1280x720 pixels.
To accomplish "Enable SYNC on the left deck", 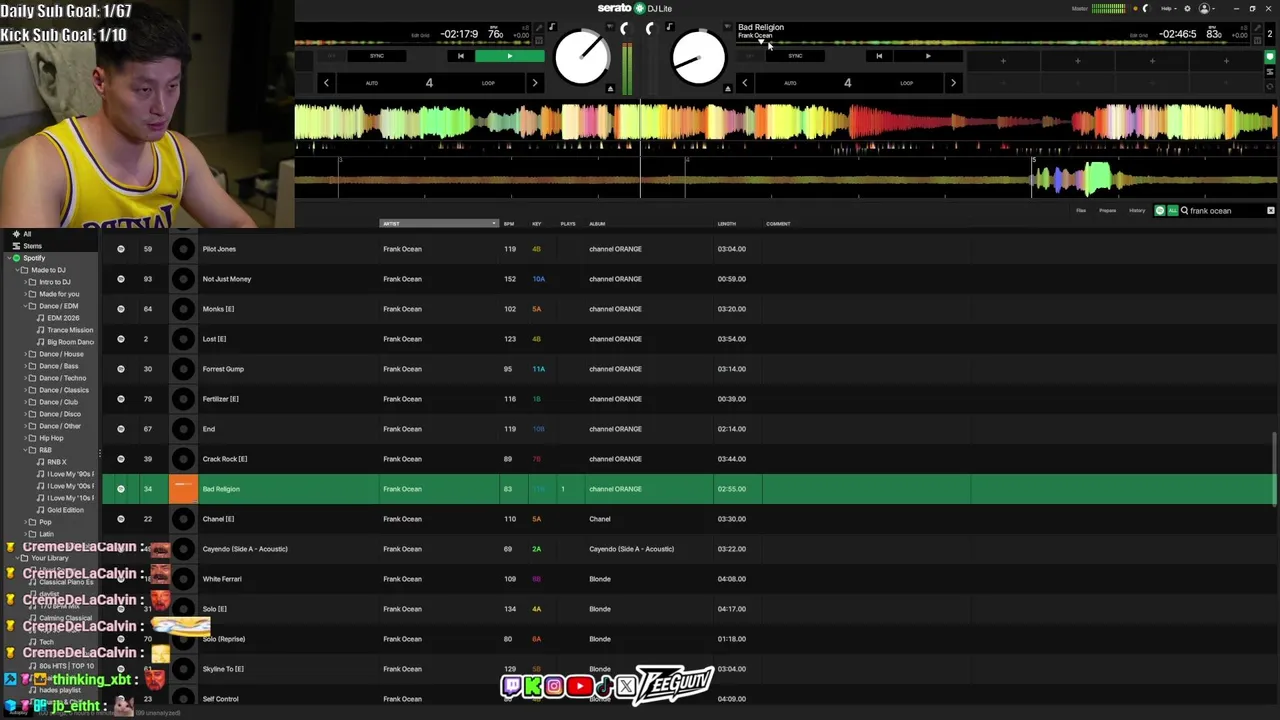I will tap(377, 56).
